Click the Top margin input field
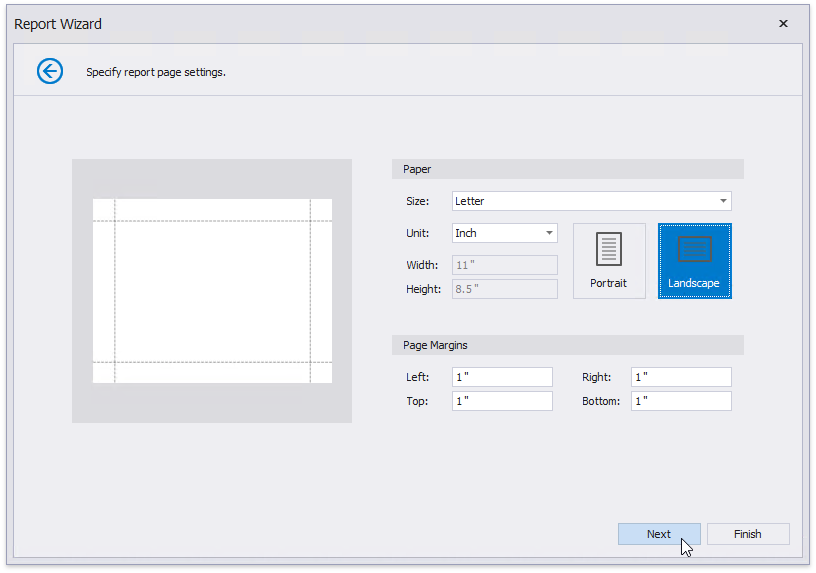The image size is (816, 573). point(502,401)
